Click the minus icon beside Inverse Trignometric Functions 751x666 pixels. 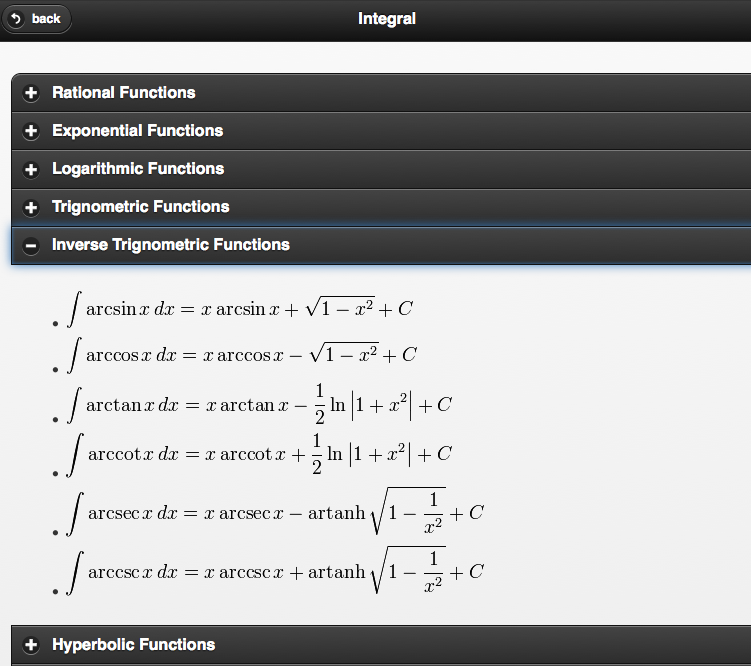pyautogui.click(x=31, y=245)
